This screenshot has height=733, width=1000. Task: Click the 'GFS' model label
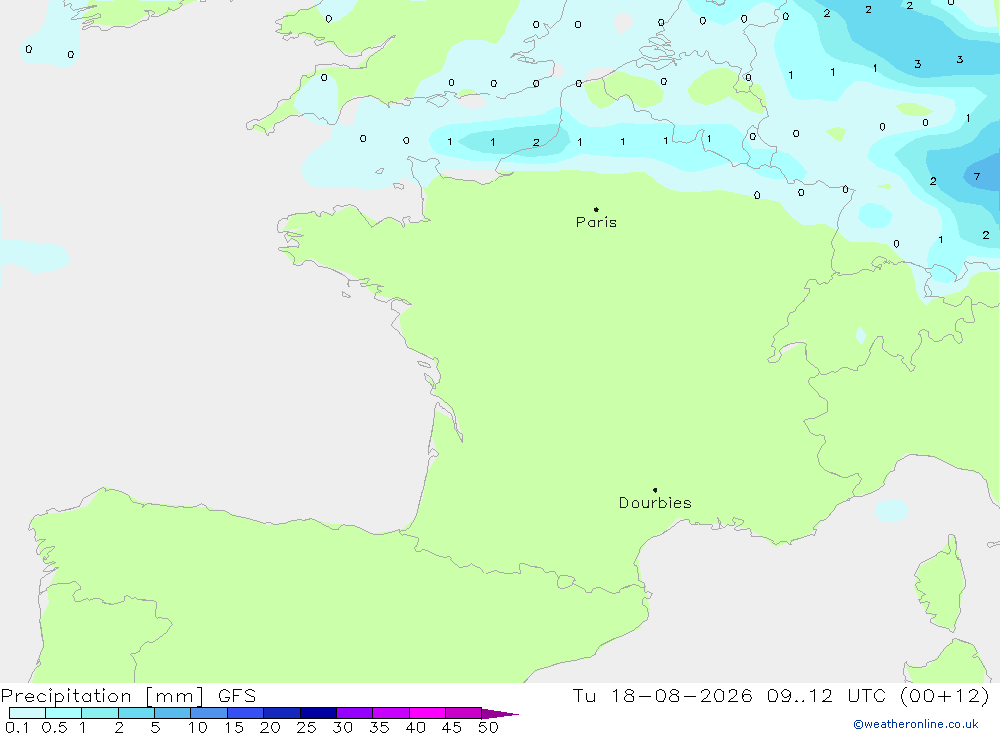tap(237, 696)
